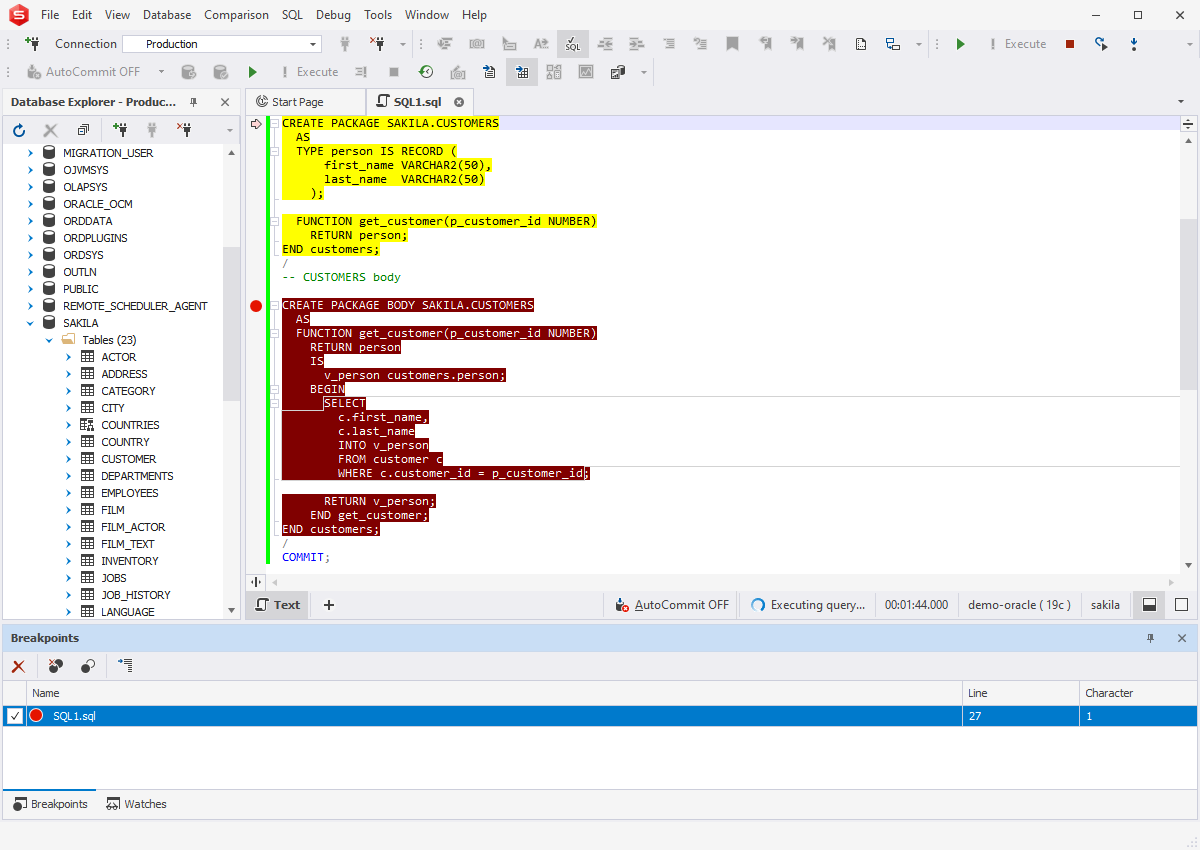Open the Debug menu
The height and width of the screenshot is (850, 1200).
tap(333, 15)
